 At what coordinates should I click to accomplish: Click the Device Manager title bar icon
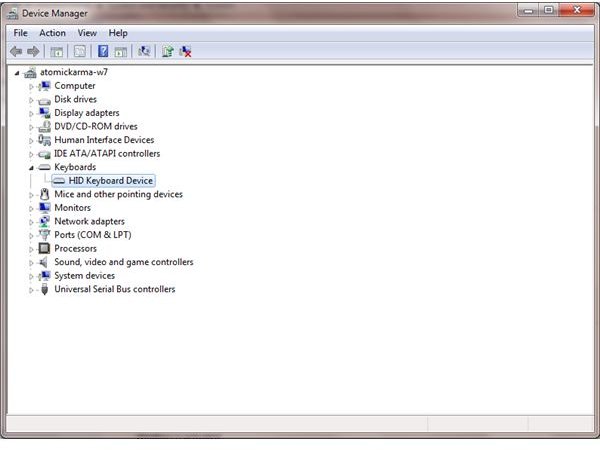coord(13,14)
